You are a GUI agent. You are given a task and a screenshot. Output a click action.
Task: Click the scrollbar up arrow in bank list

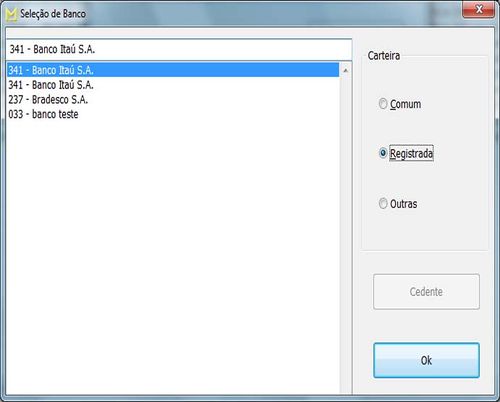tap(346, 70)
